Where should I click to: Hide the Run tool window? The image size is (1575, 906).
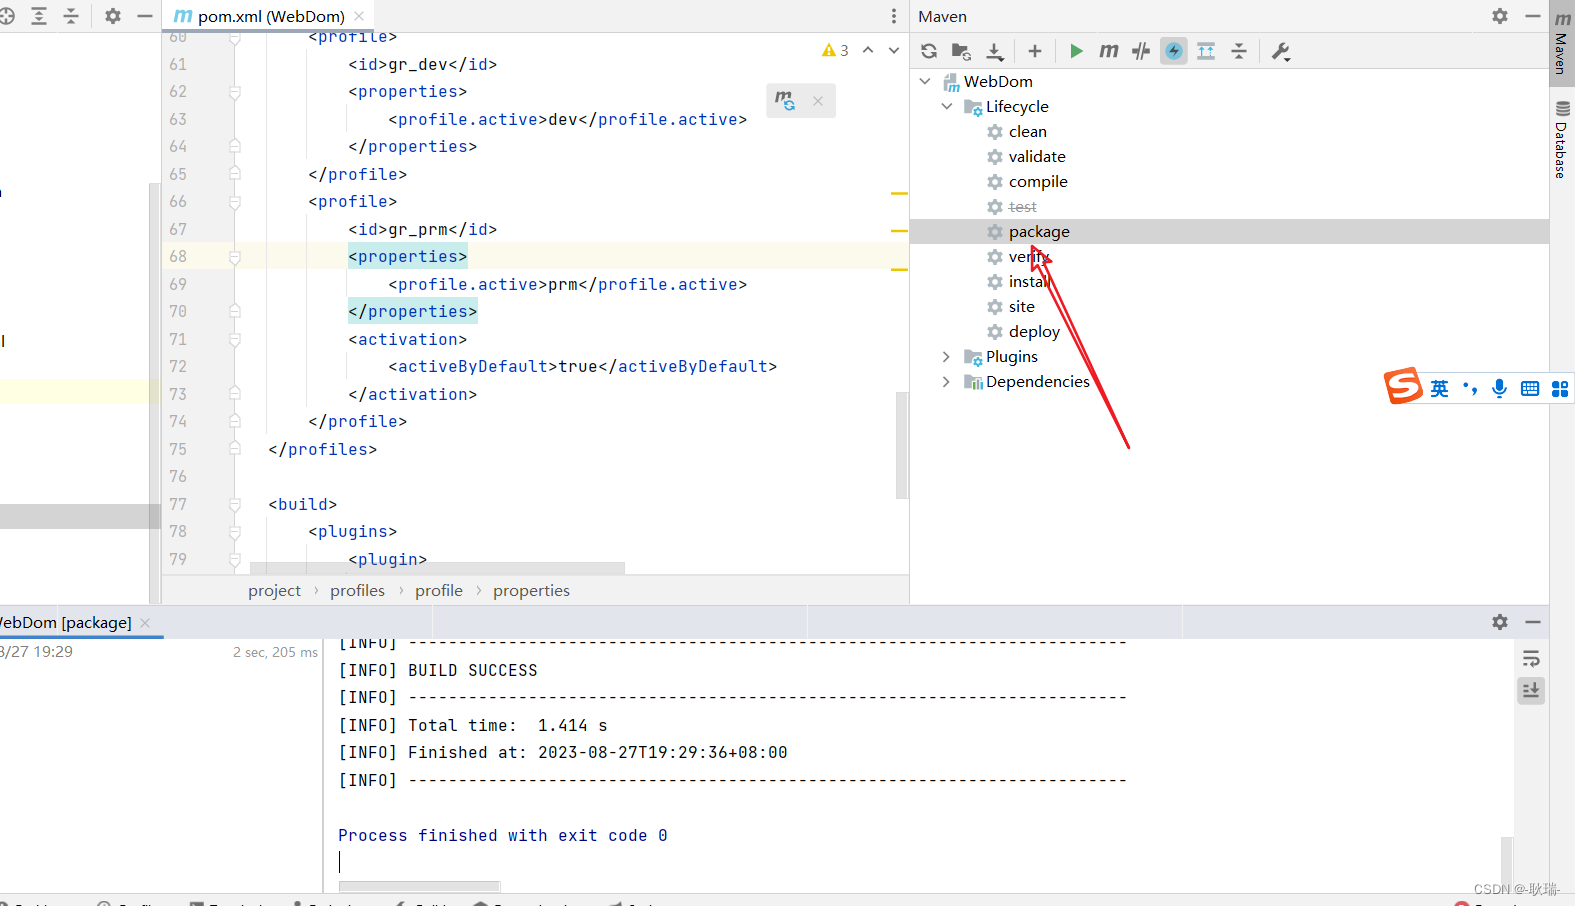[1532, 622]
